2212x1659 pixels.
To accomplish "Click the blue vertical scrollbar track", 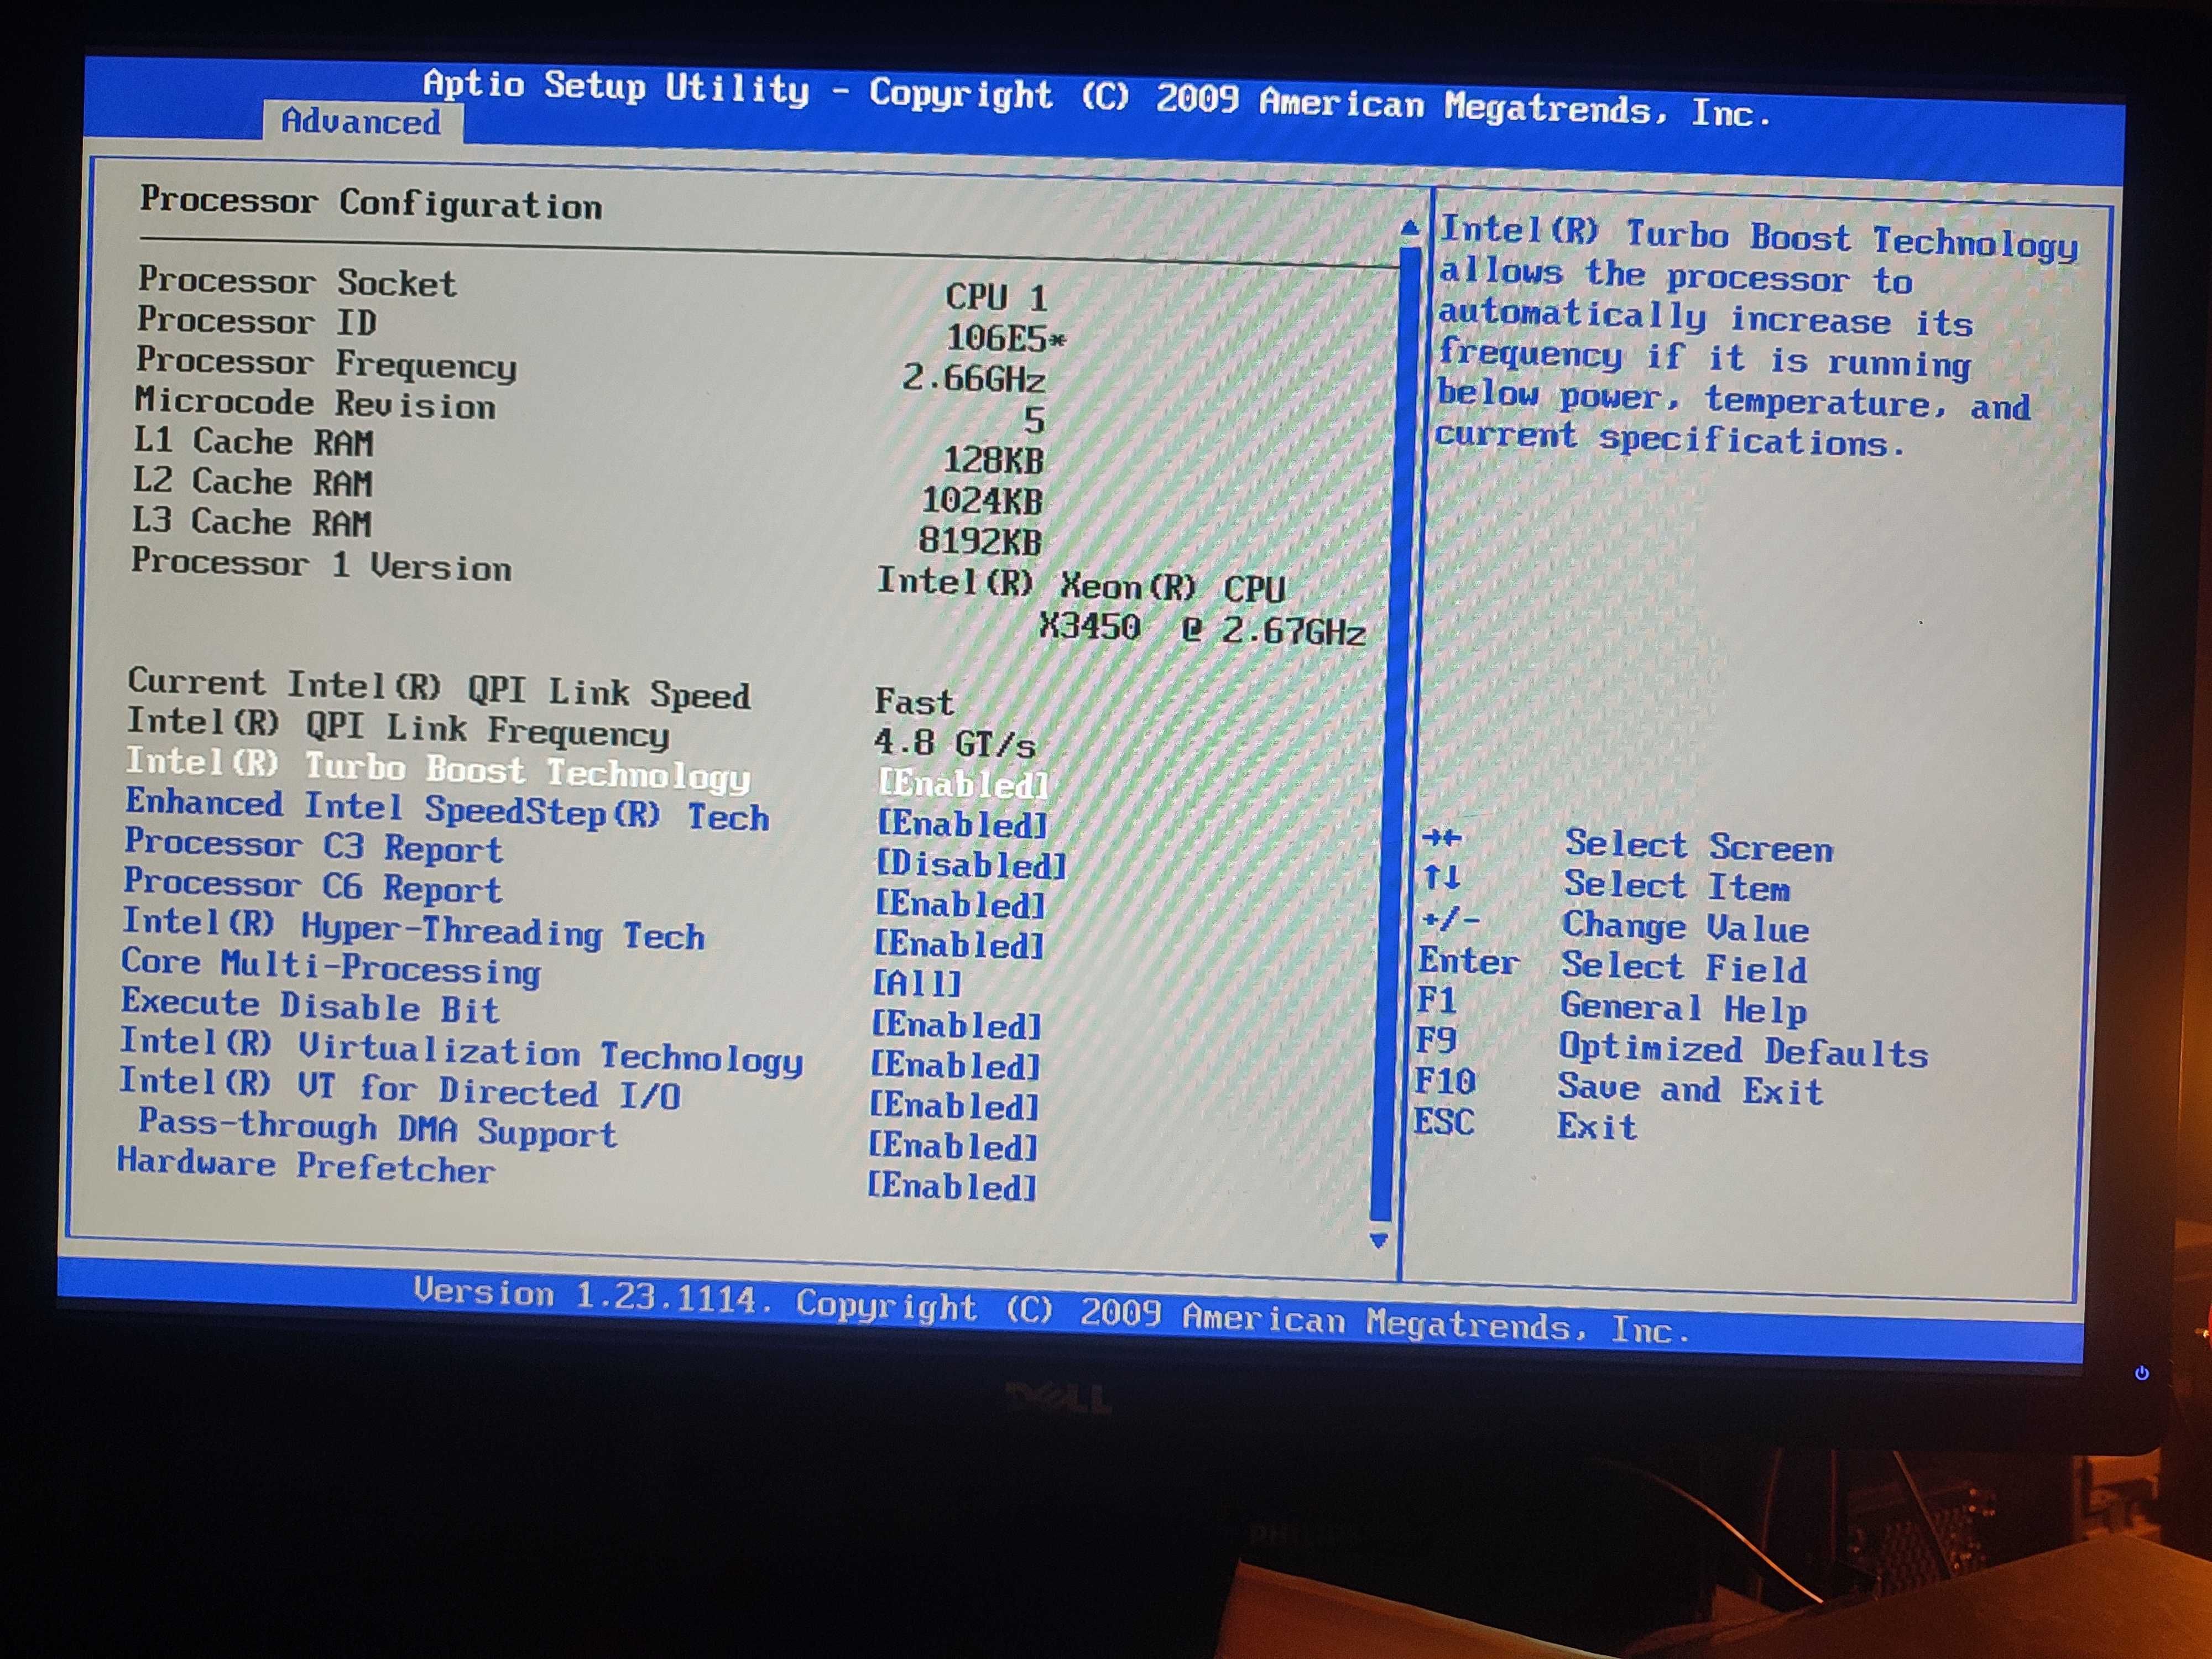I will click(x=1395, y=735).
